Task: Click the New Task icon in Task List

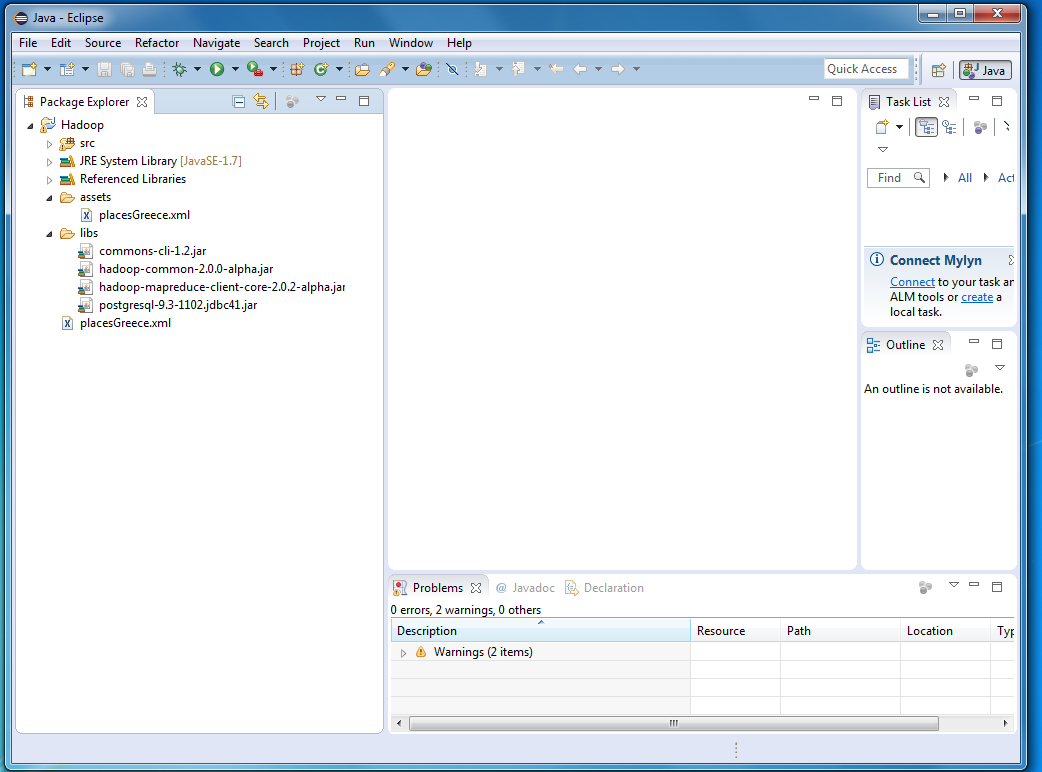Action: pyautogui.click(x=882, y=127)
